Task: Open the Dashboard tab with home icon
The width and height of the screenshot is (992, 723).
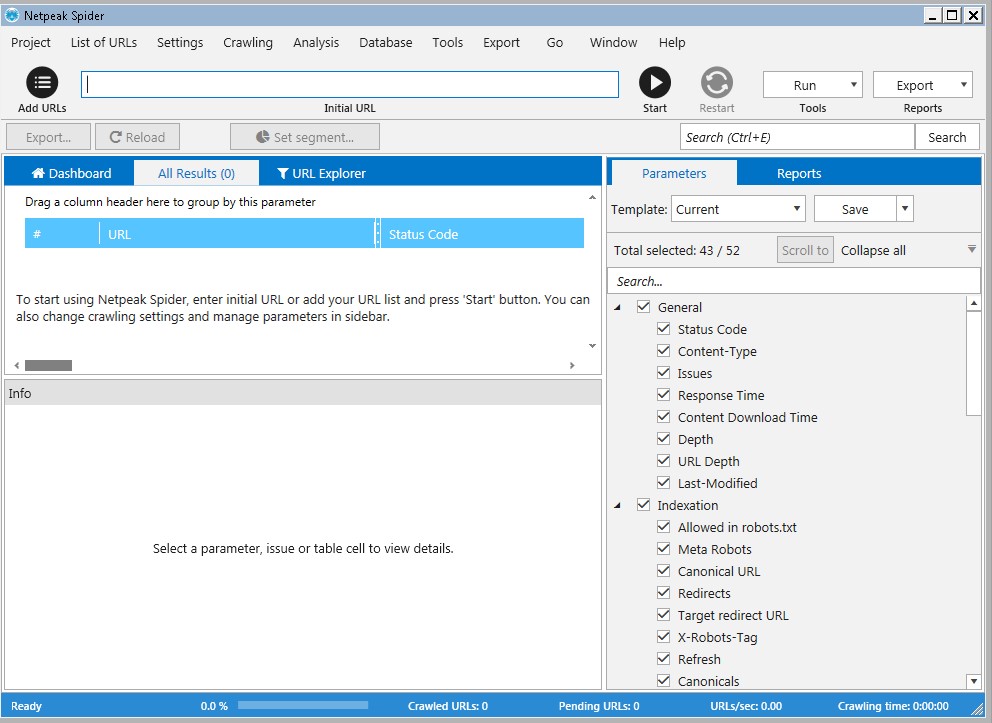Action: [71, 173]
